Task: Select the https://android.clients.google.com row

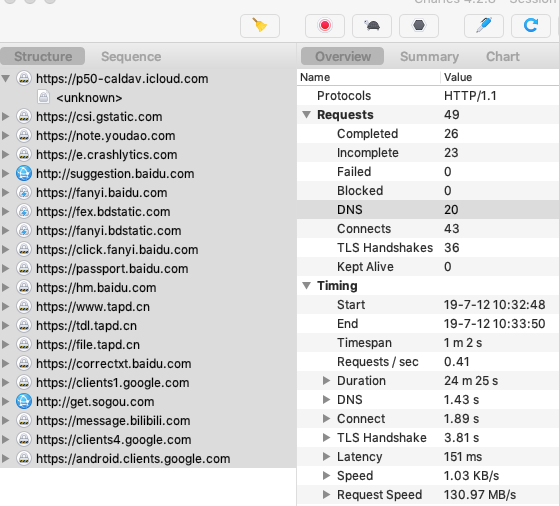Action: [x=148, y=459]
